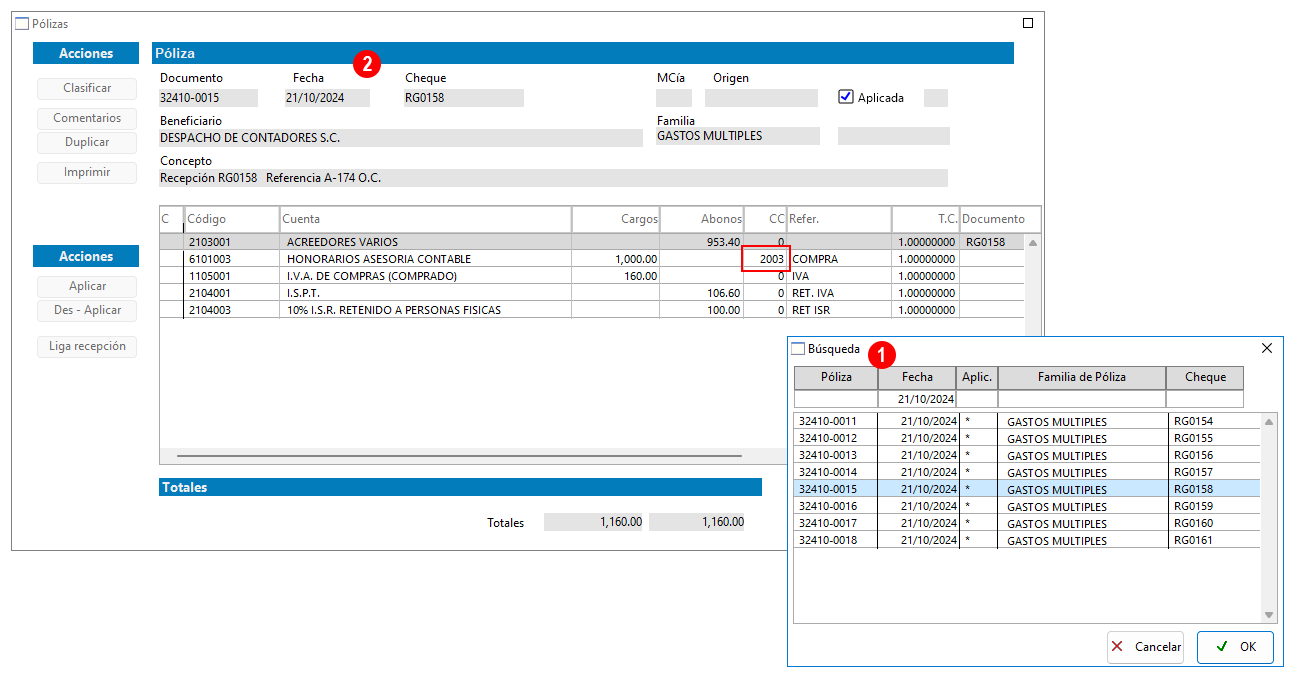The image size is (1298, 679).
Task: Select the I.V.A. DE COMPRAS (COMPRADO) row
Action: click(592, 276)
